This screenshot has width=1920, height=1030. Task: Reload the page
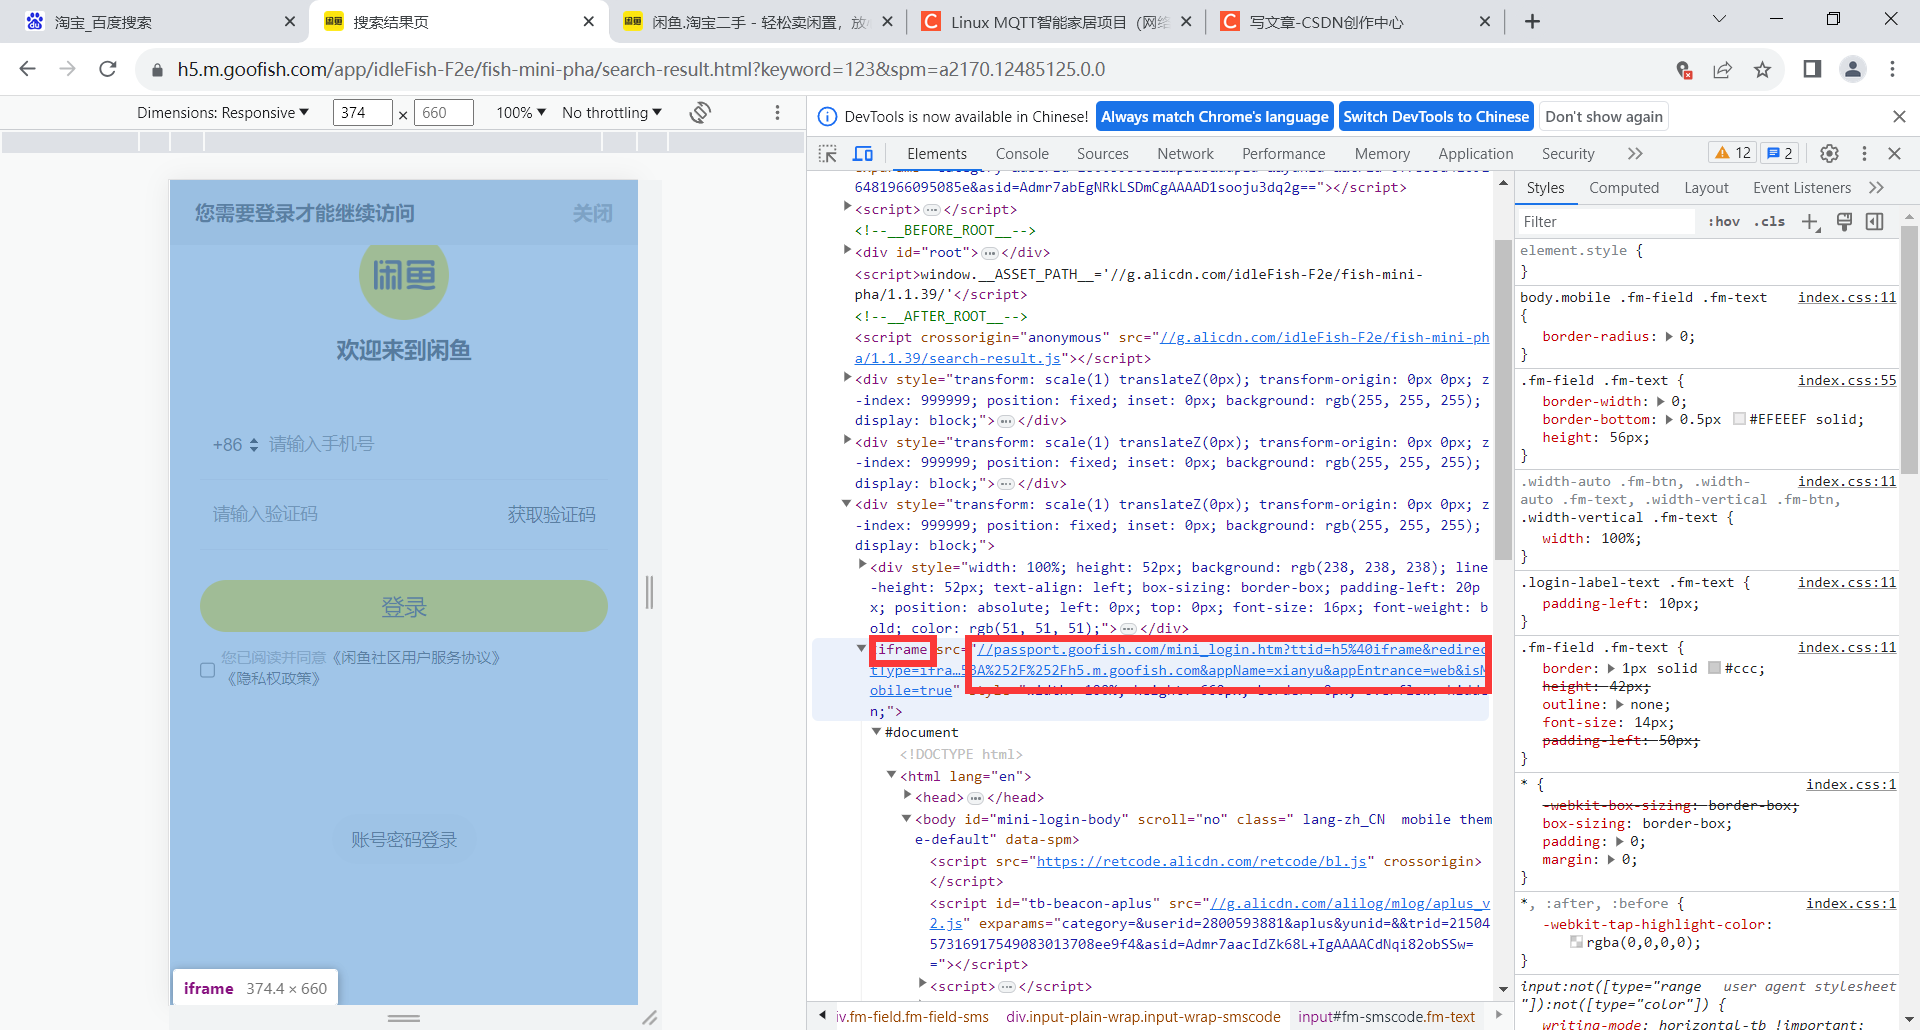pos(108,69)
